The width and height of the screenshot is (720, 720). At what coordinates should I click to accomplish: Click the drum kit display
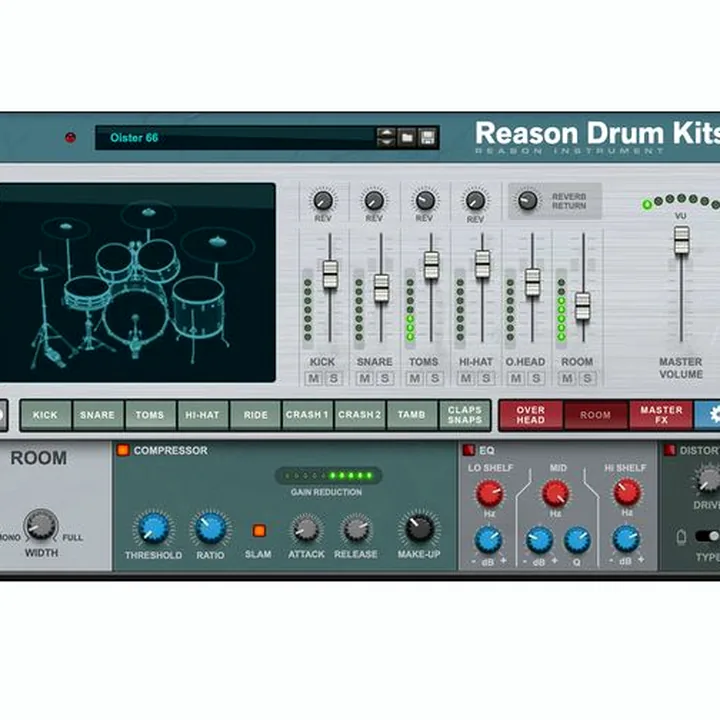[x=137, y=282]
